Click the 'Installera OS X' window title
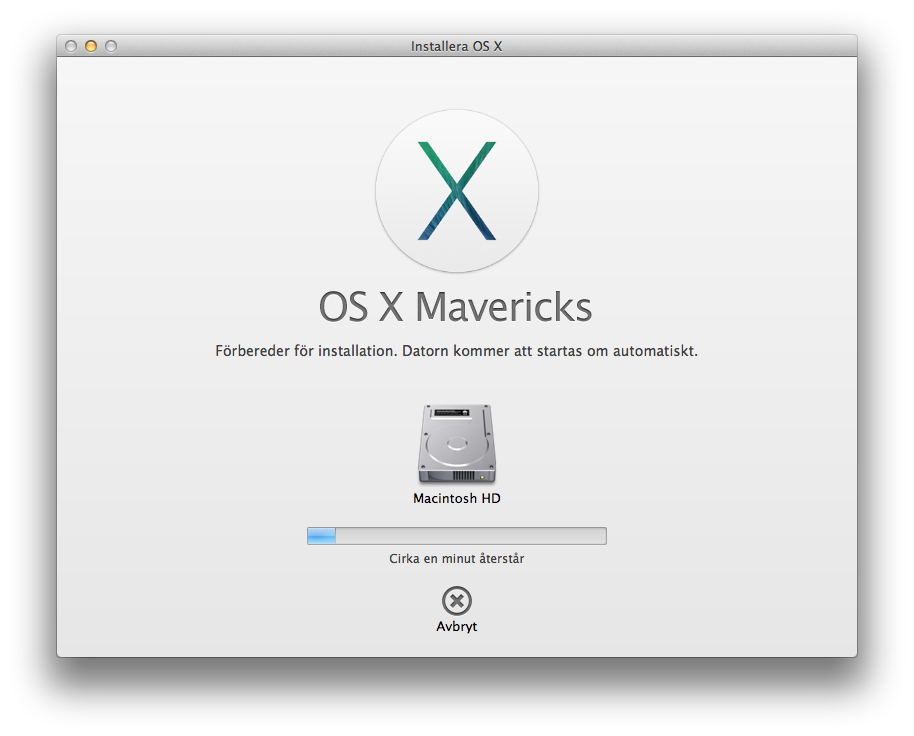The width and height of the screenshot is (914, 736). click(456, 46)
